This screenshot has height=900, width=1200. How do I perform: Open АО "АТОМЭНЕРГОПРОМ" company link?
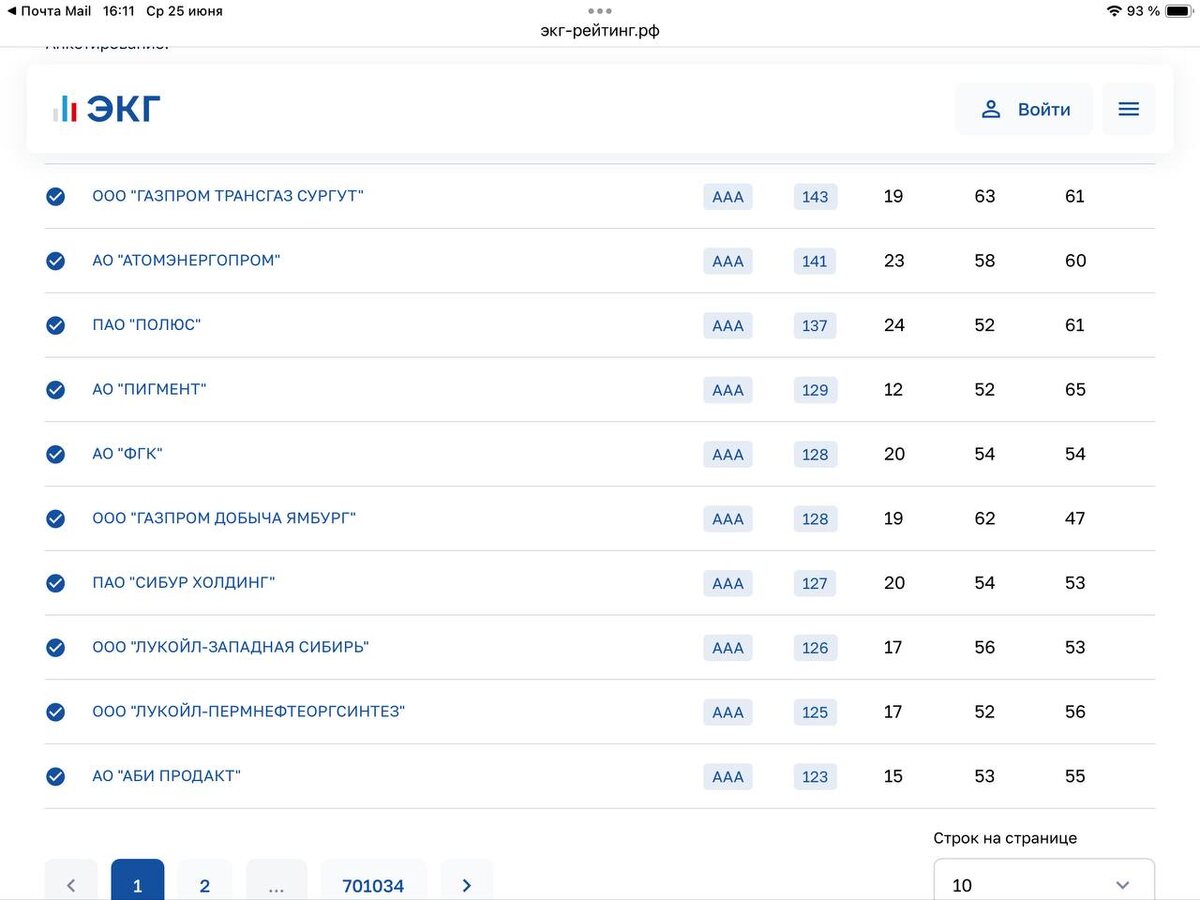[x=186, y=260]
